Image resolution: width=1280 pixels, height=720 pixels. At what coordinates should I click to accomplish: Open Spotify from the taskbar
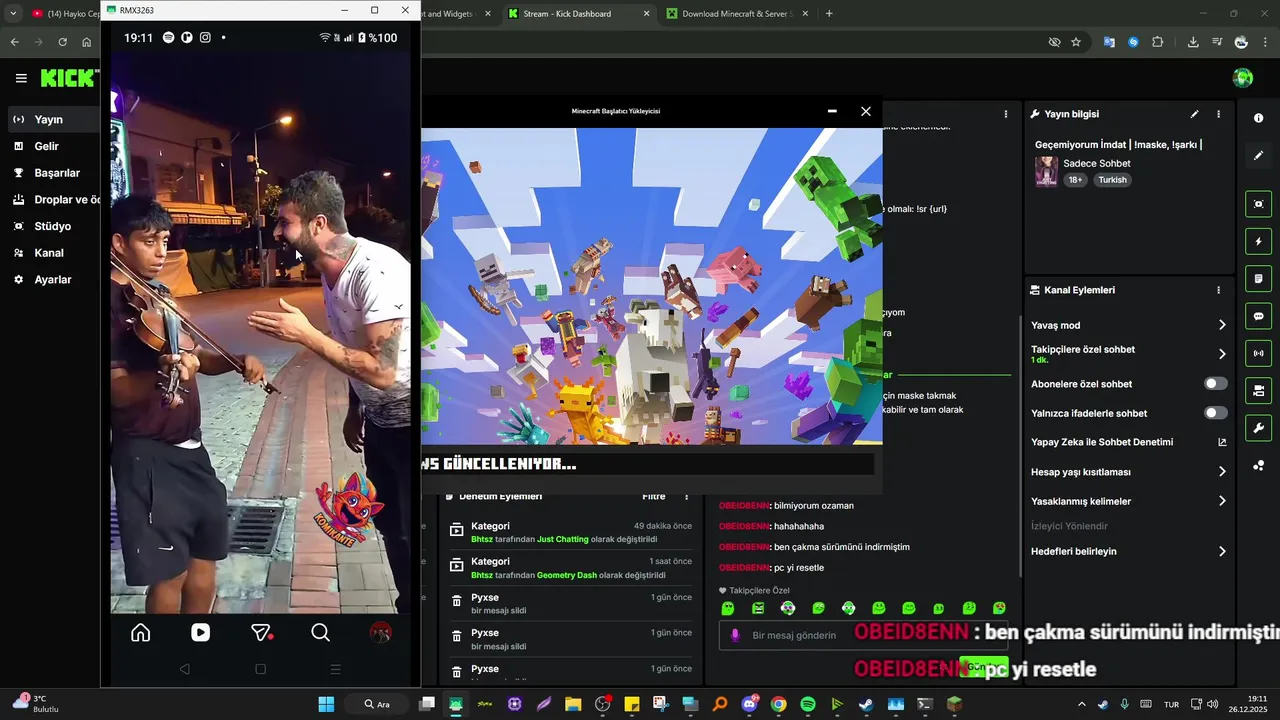808,704
